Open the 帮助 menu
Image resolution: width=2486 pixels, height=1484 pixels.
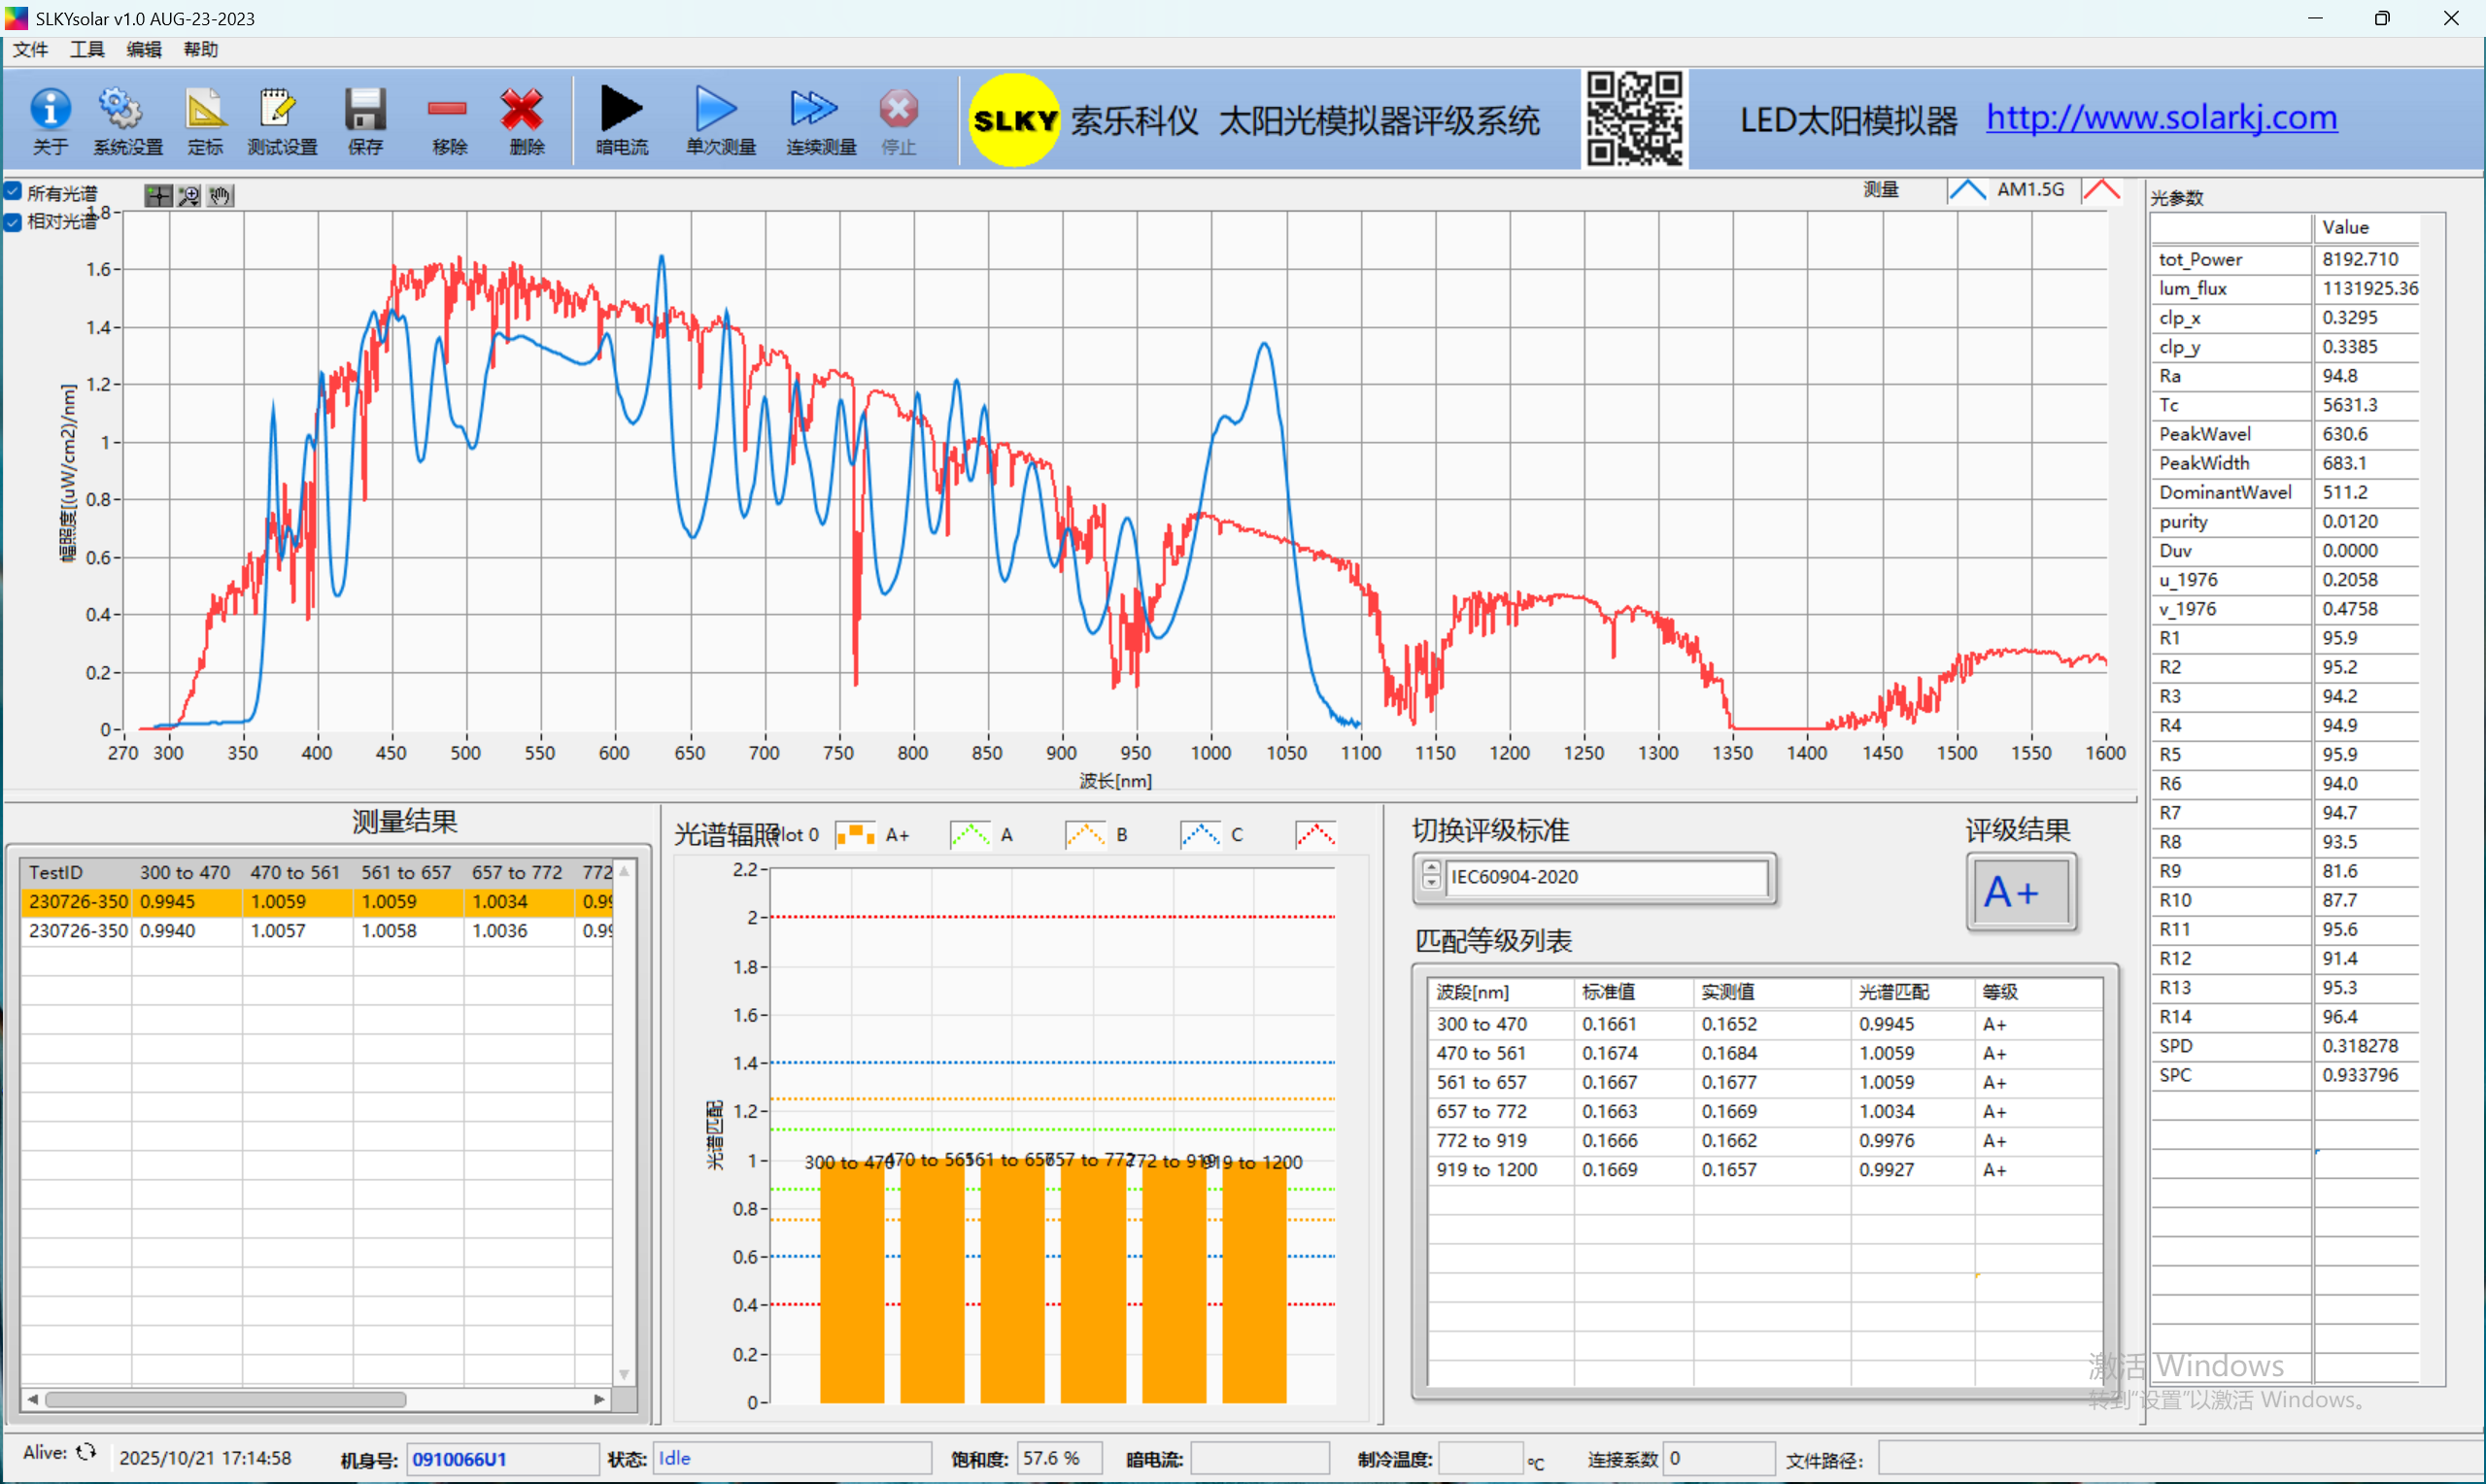click(200, 50)
